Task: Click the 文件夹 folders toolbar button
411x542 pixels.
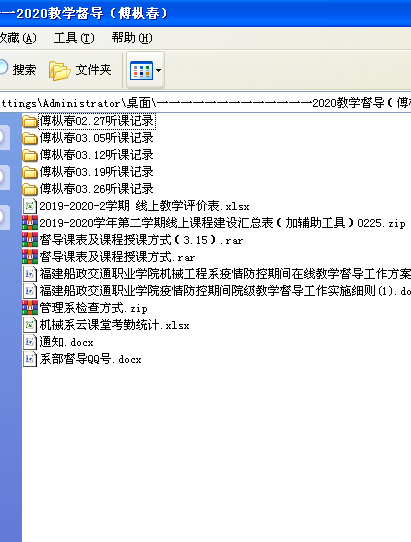Action: [80, 70]
